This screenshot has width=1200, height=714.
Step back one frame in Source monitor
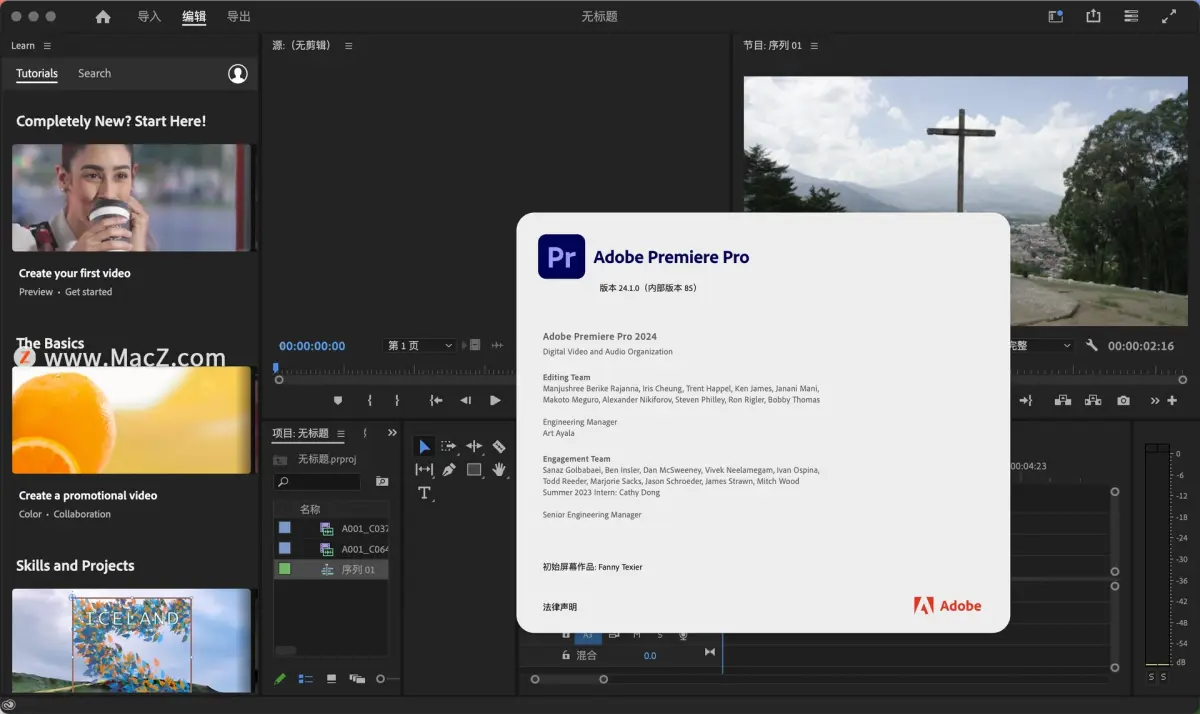pos(465,400)
